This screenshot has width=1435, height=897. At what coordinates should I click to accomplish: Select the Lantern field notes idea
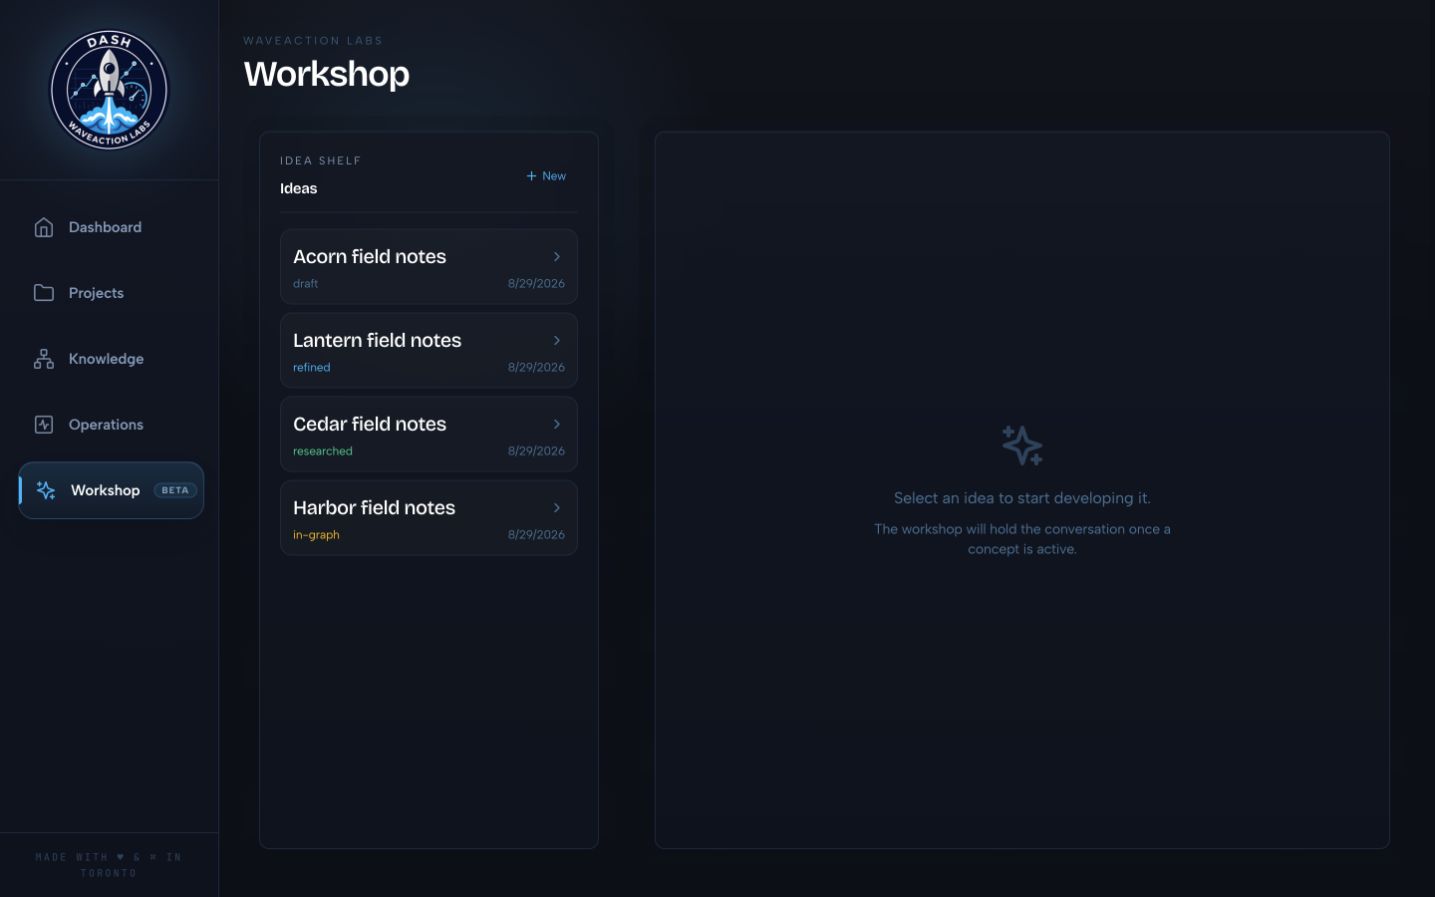click(429, 351)
